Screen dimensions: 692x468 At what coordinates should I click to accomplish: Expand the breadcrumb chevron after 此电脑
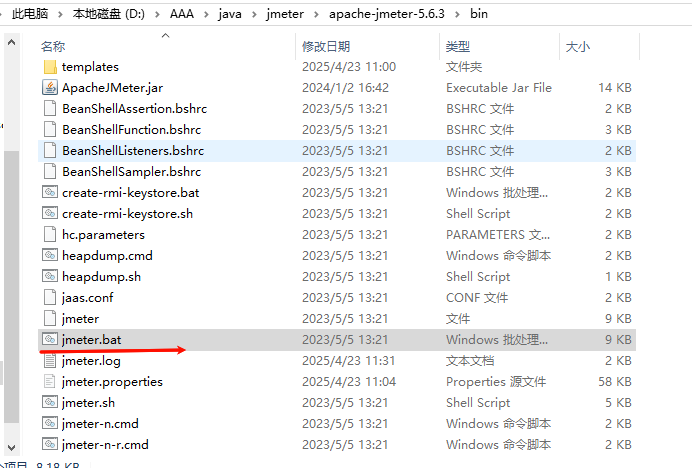[60, 14]
